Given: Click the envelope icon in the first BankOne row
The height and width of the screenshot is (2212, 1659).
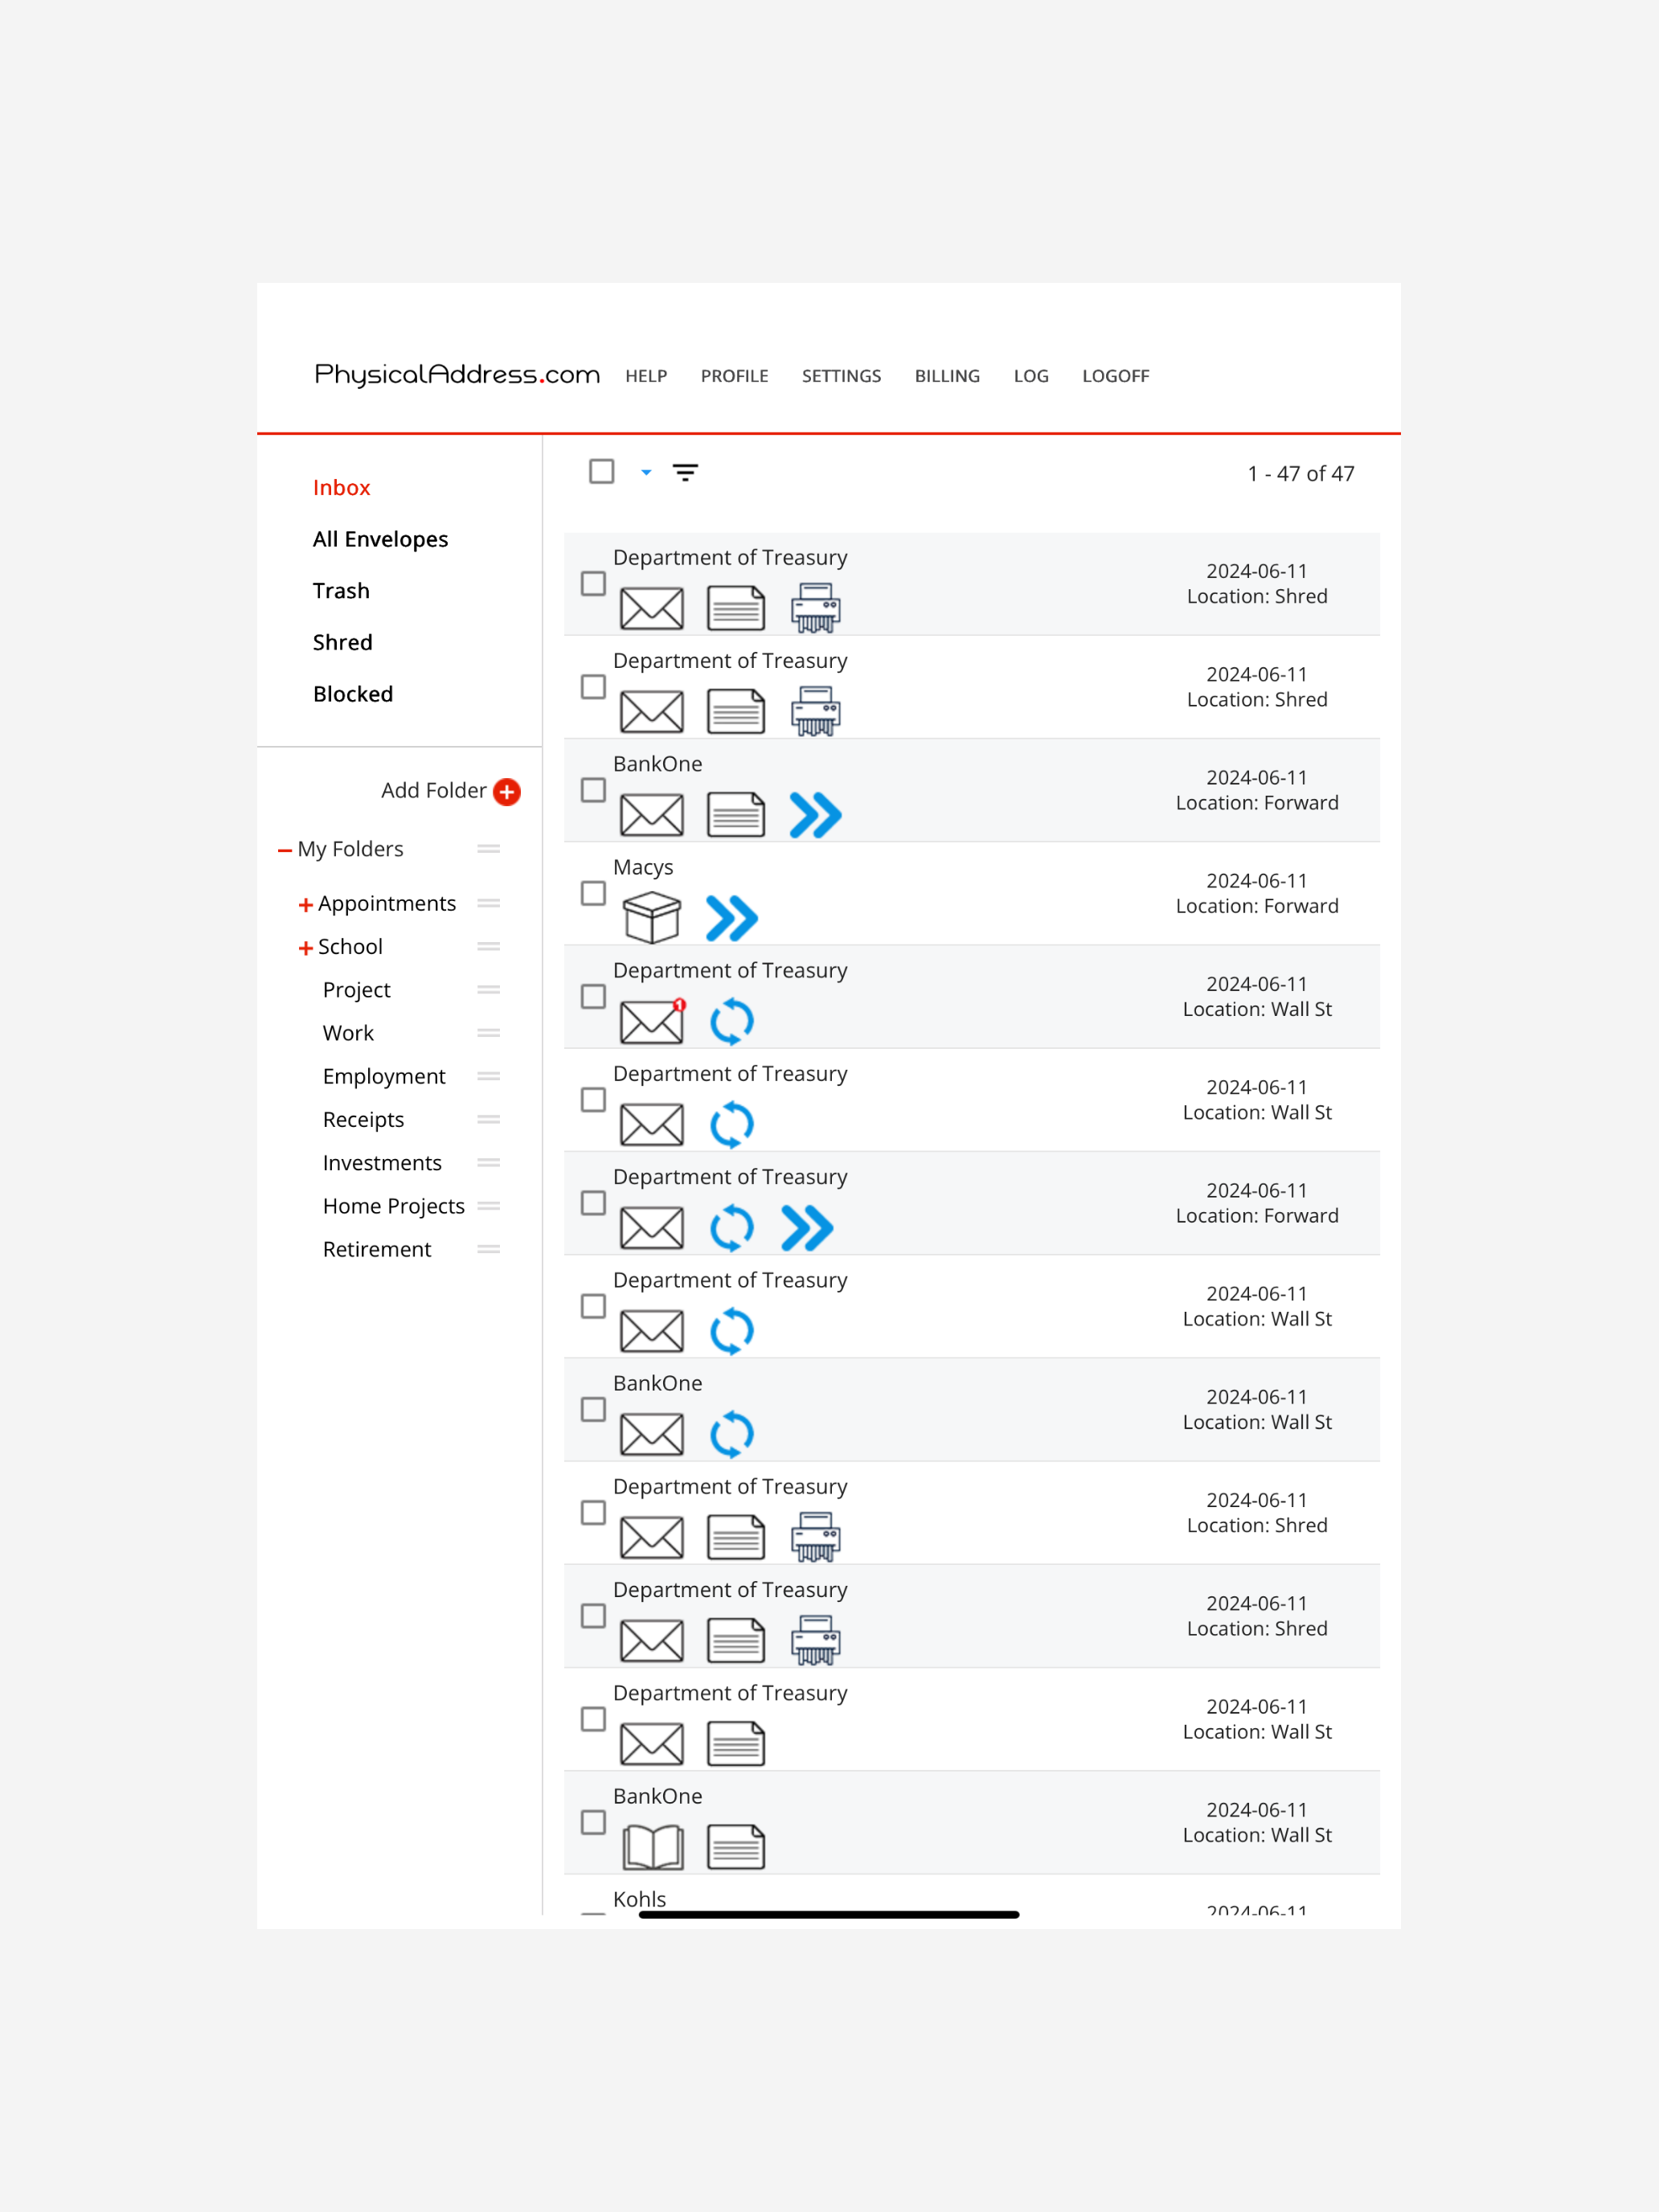Looking at the screenshot, I should pyautogui.click(x=652, y=815).
